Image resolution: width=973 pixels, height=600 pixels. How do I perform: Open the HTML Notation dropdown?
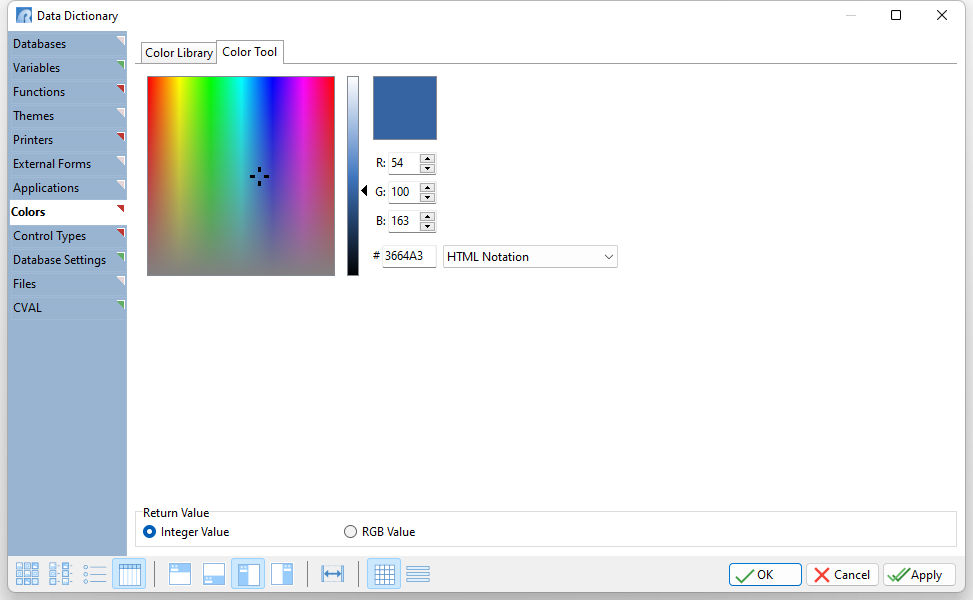pyautogui.click(x=530, y=257)
